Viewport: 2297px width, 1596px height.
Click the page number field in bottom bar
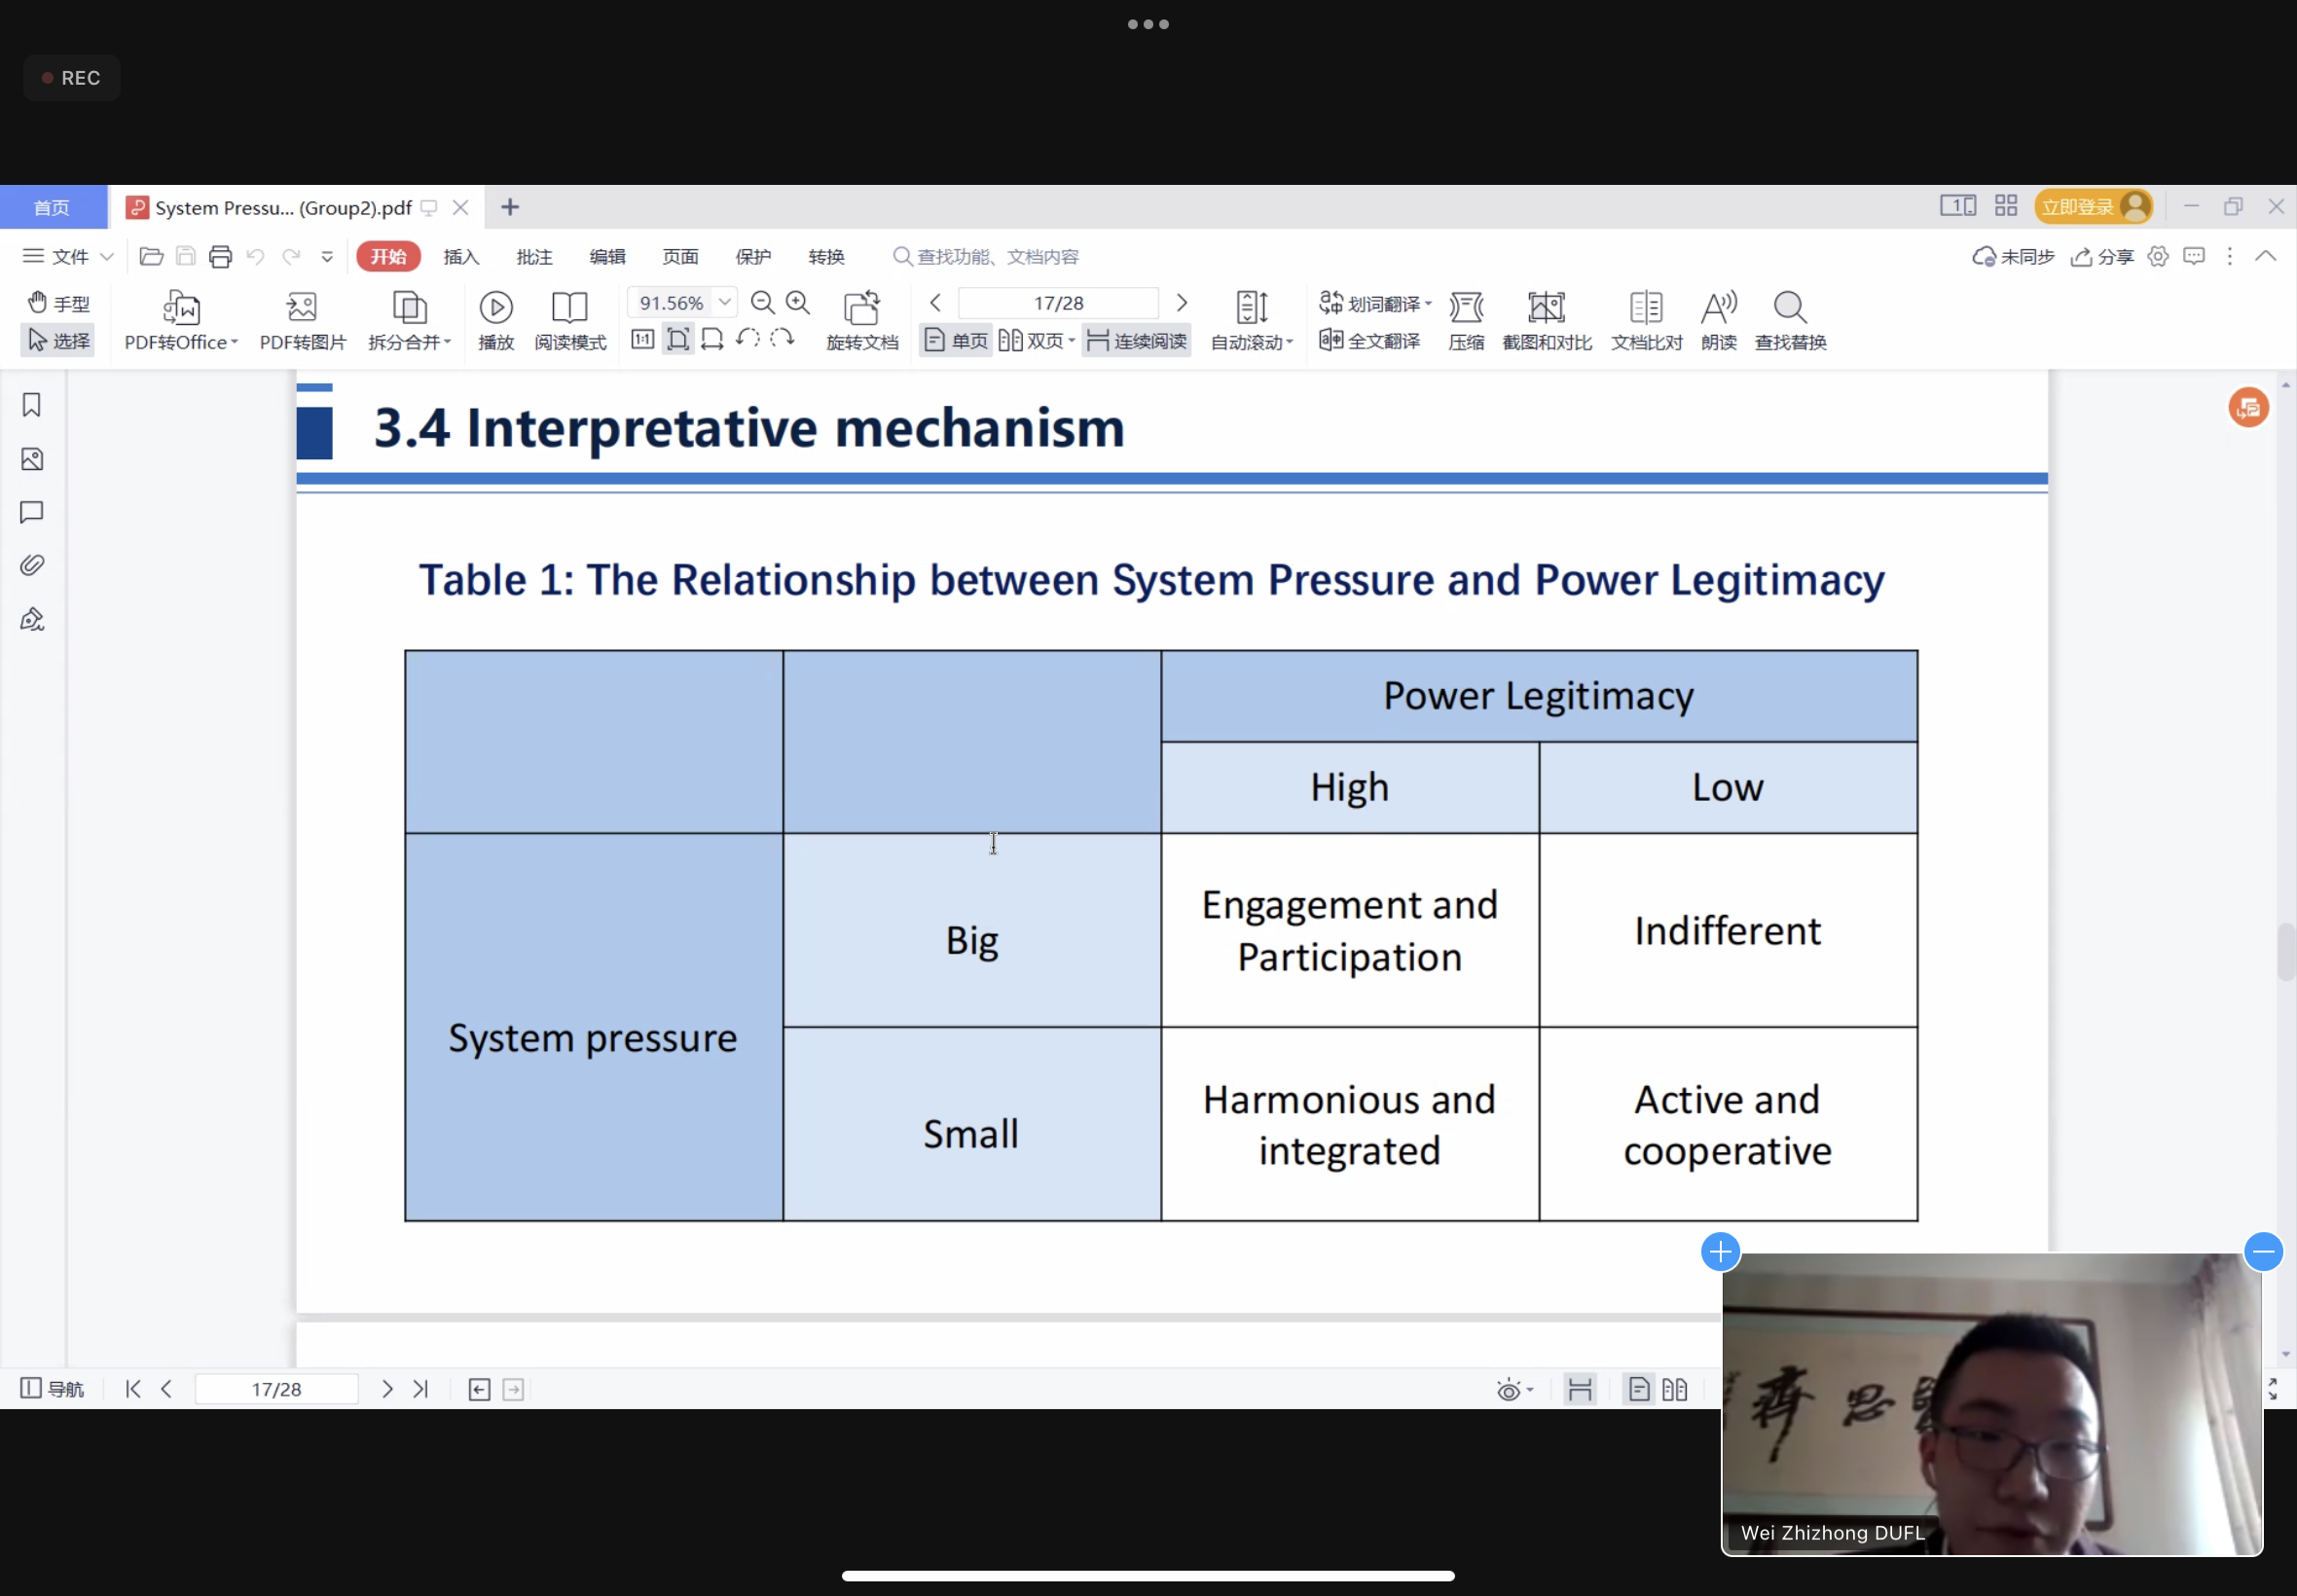click(x=276, y=1389)
